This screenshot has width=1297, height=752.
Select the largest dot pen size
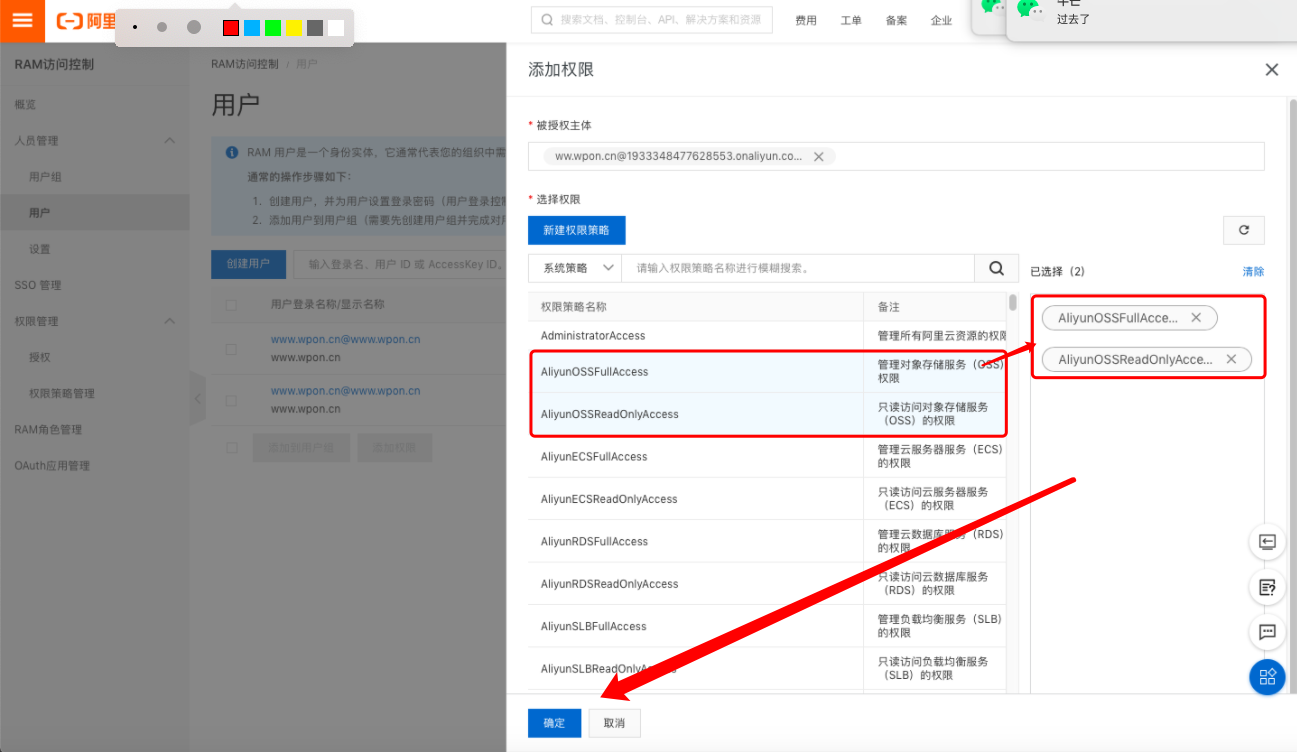tap(194, 27)
